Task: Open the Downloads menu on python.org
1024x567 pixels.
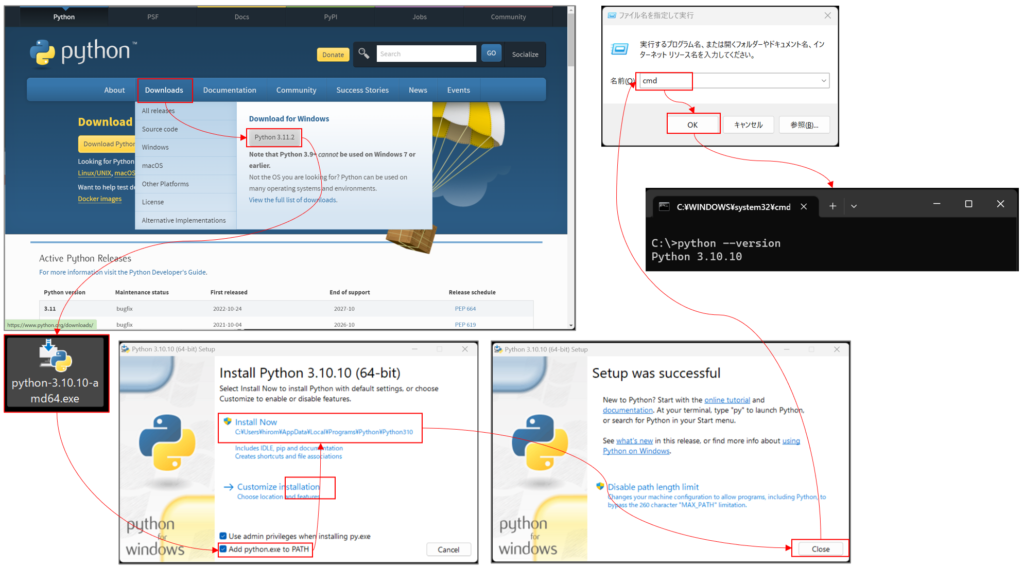Action: point(164,90)
